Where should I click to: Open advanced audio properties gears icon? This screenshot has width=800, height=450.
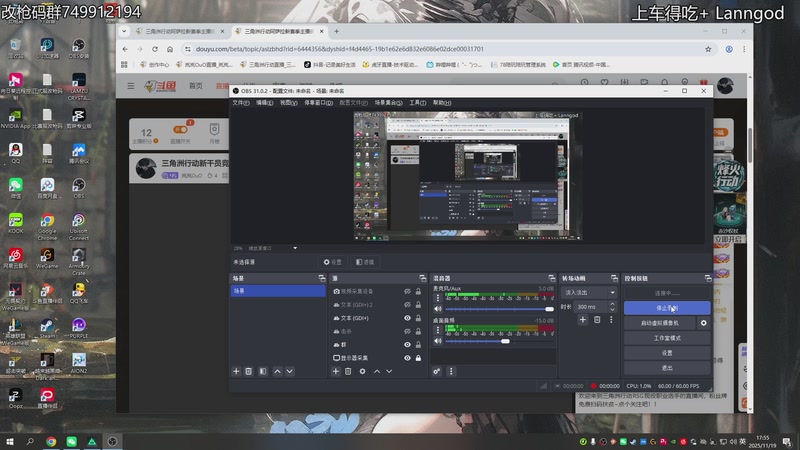[x=437, y=371]
